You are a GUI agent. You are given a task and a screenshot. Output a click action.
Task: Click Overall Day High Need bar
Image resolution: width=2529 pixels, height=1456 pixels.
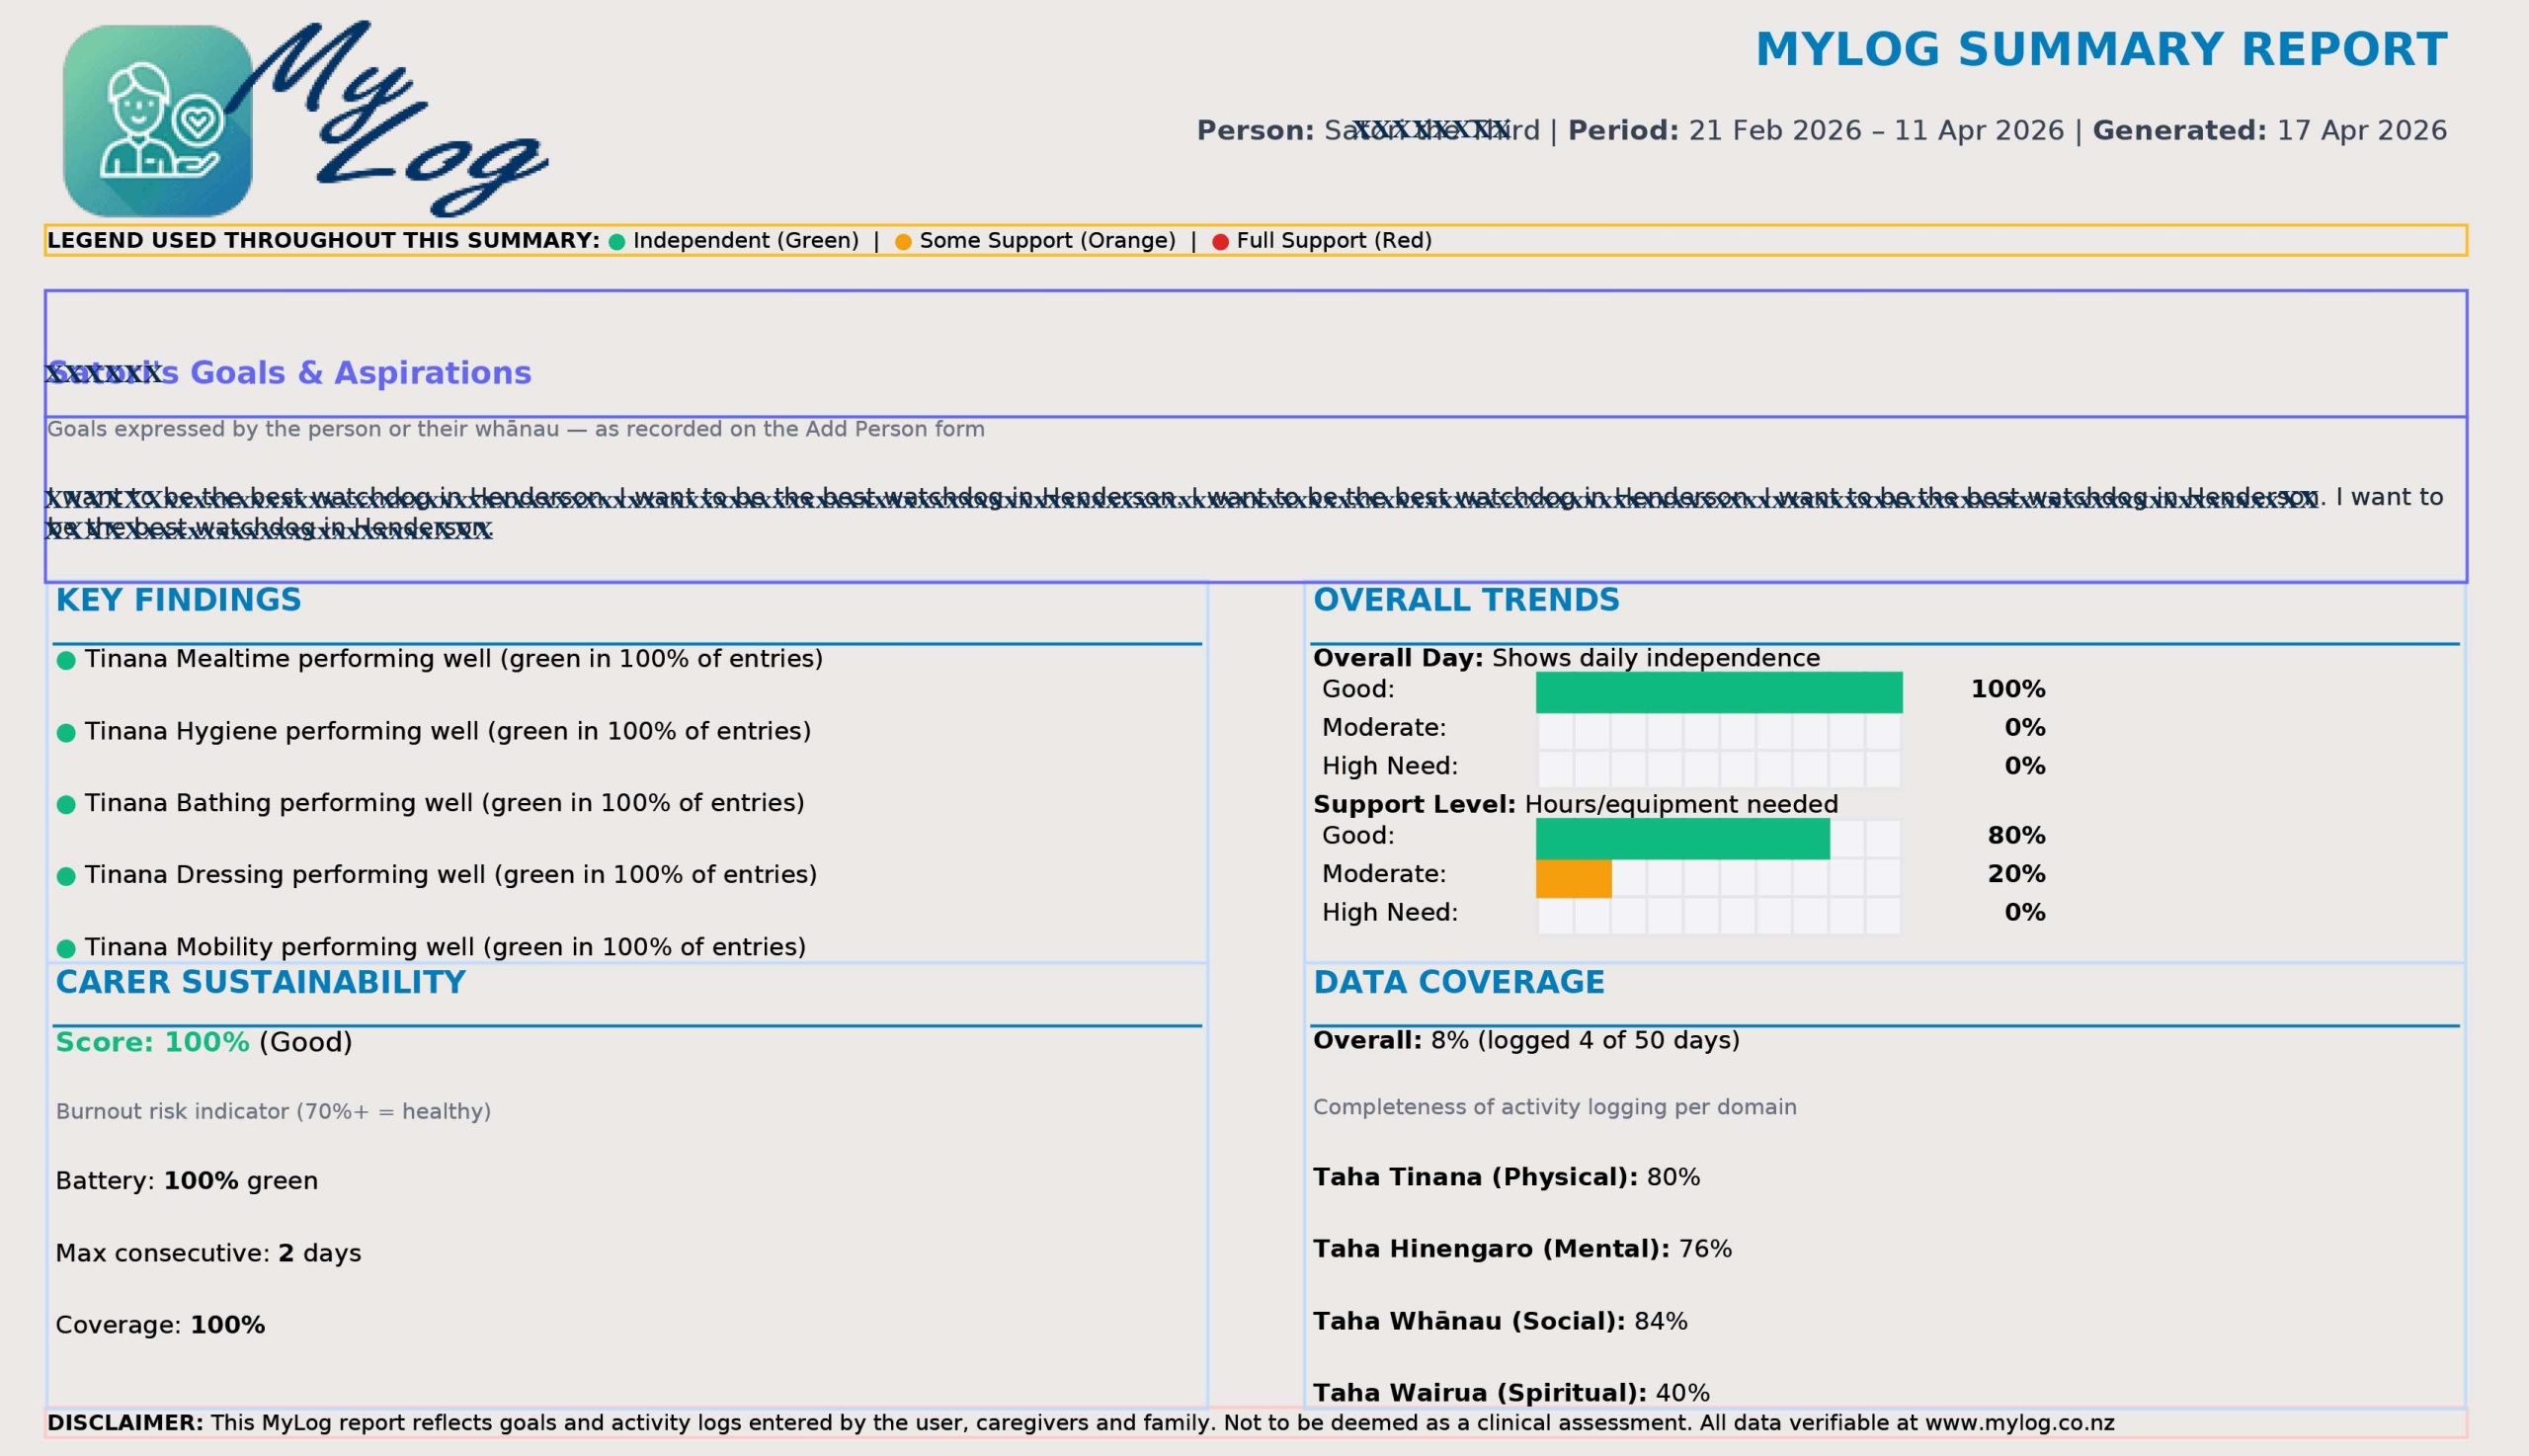pos(1719,769)
